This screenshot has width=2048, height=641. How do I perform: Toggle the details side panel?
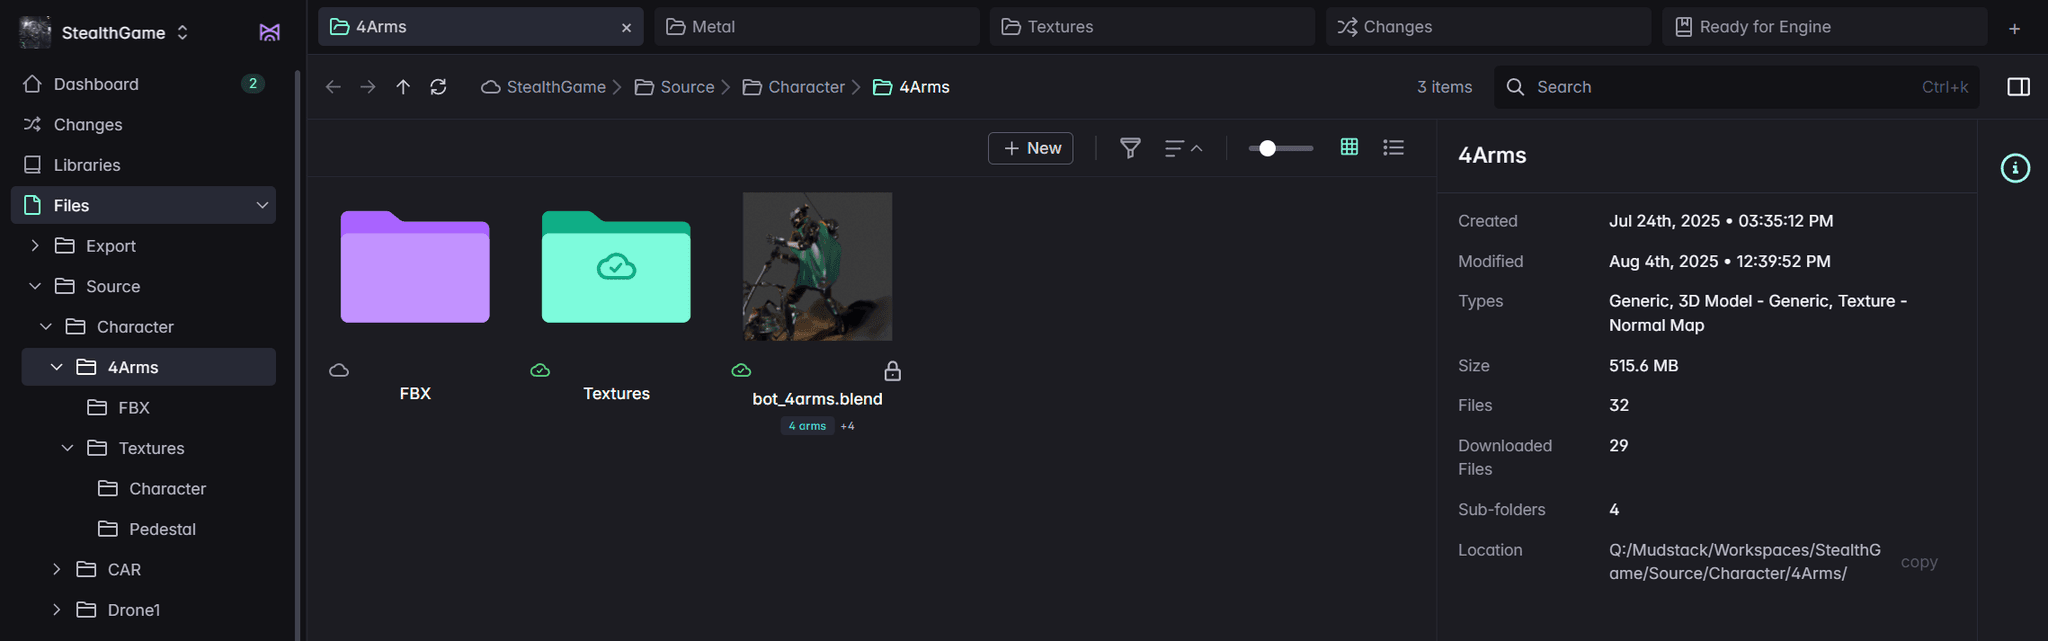(2018, 87)
